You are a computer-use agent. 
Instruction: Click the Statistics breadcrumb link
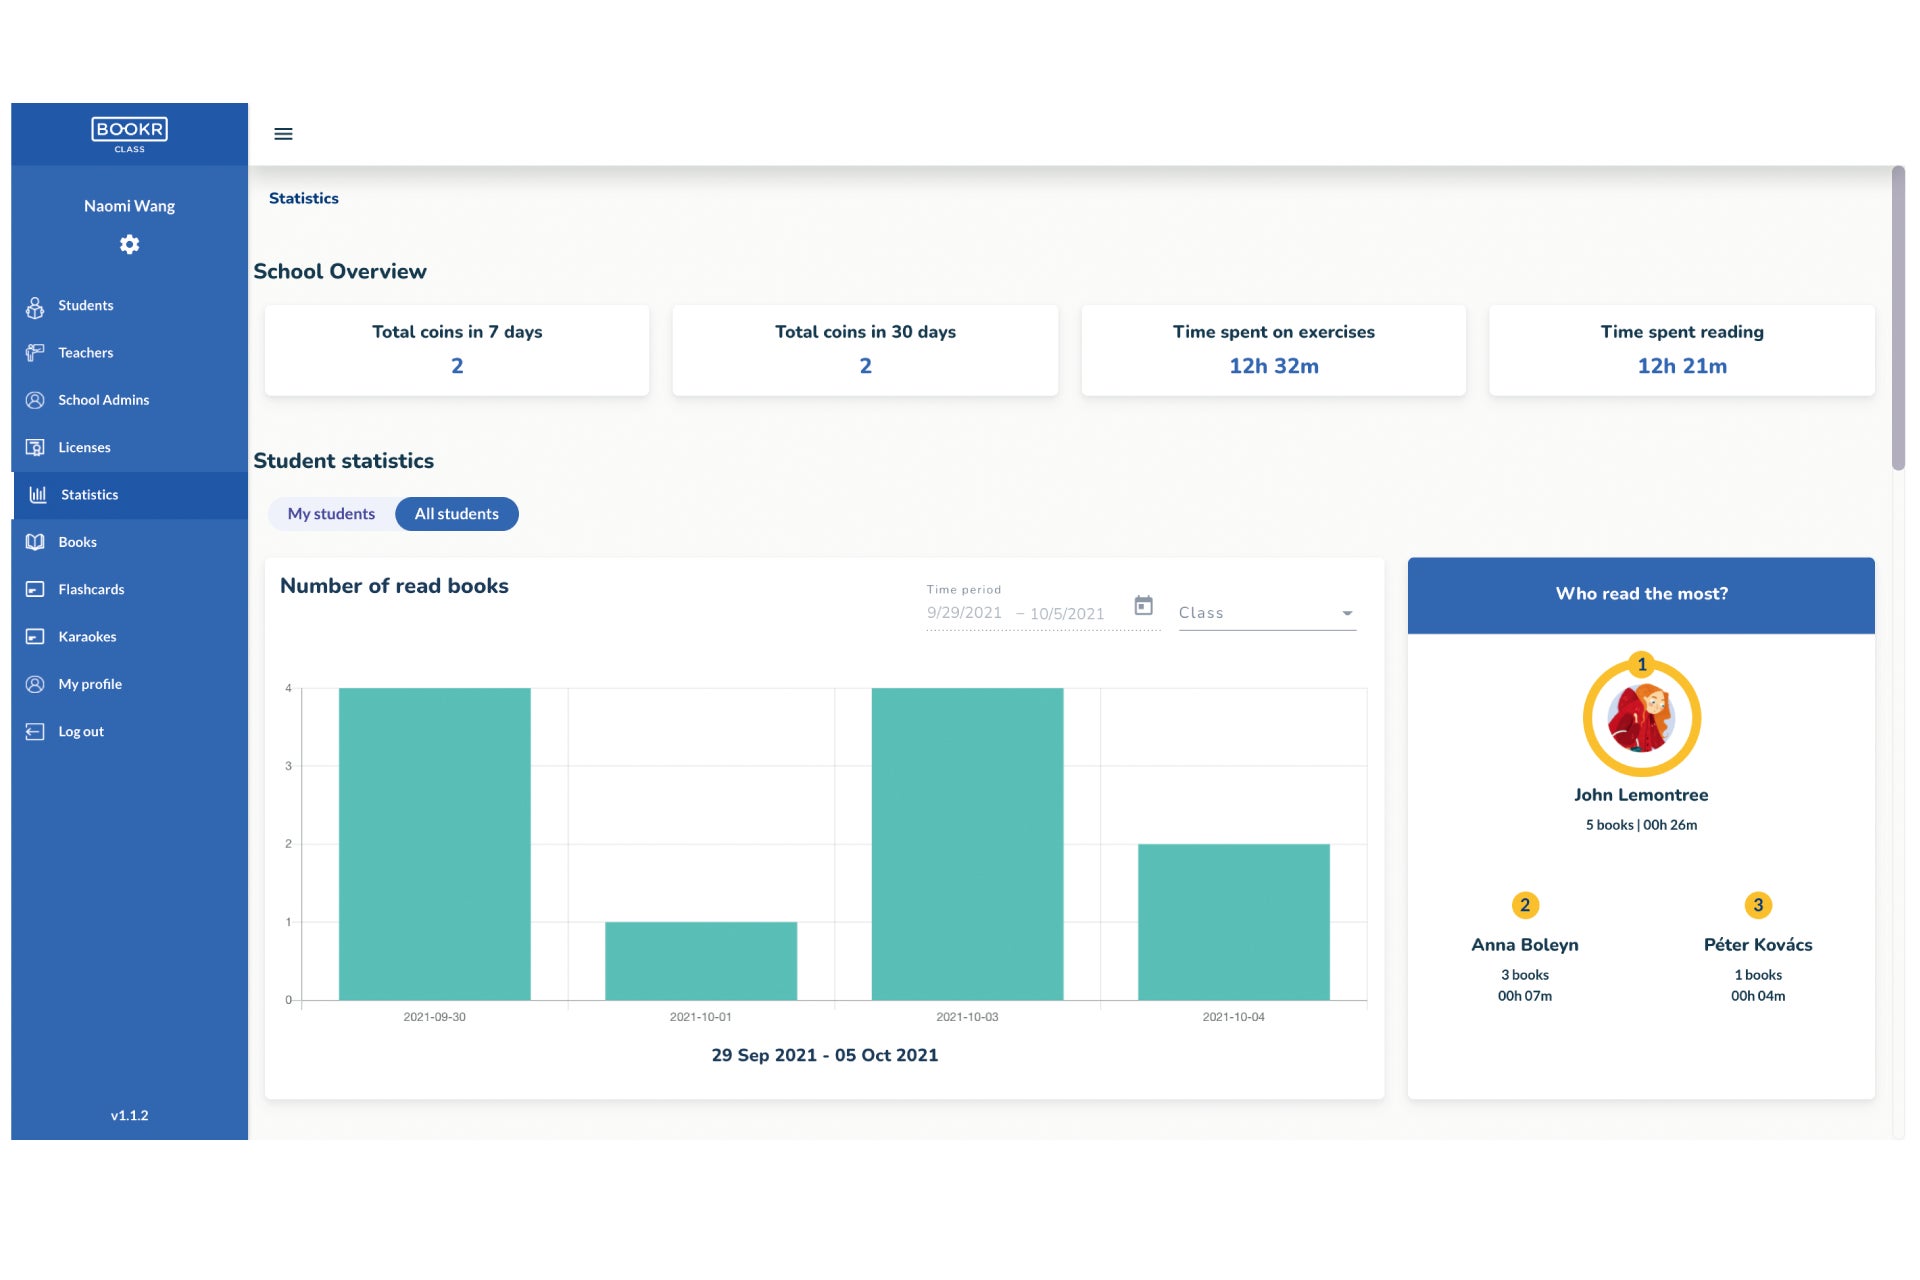tap(304, 199)
